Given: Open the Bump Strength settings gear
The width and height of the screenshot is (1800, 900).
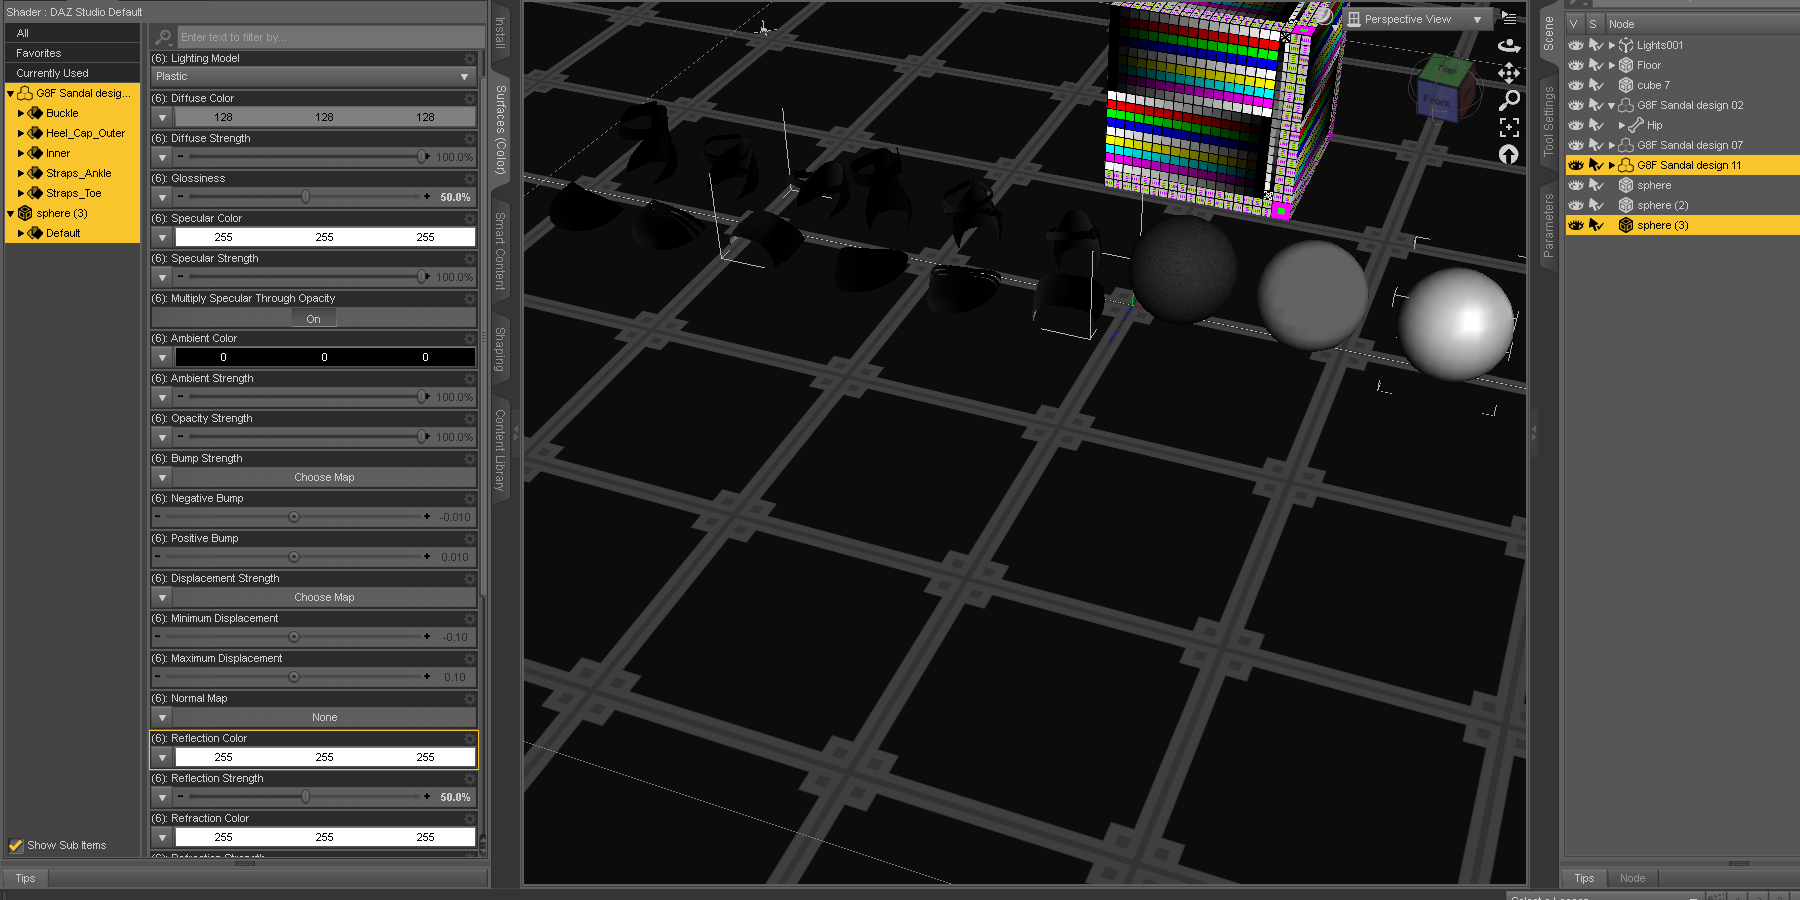Looking at the screenshot, I should (x=469, y=458).
